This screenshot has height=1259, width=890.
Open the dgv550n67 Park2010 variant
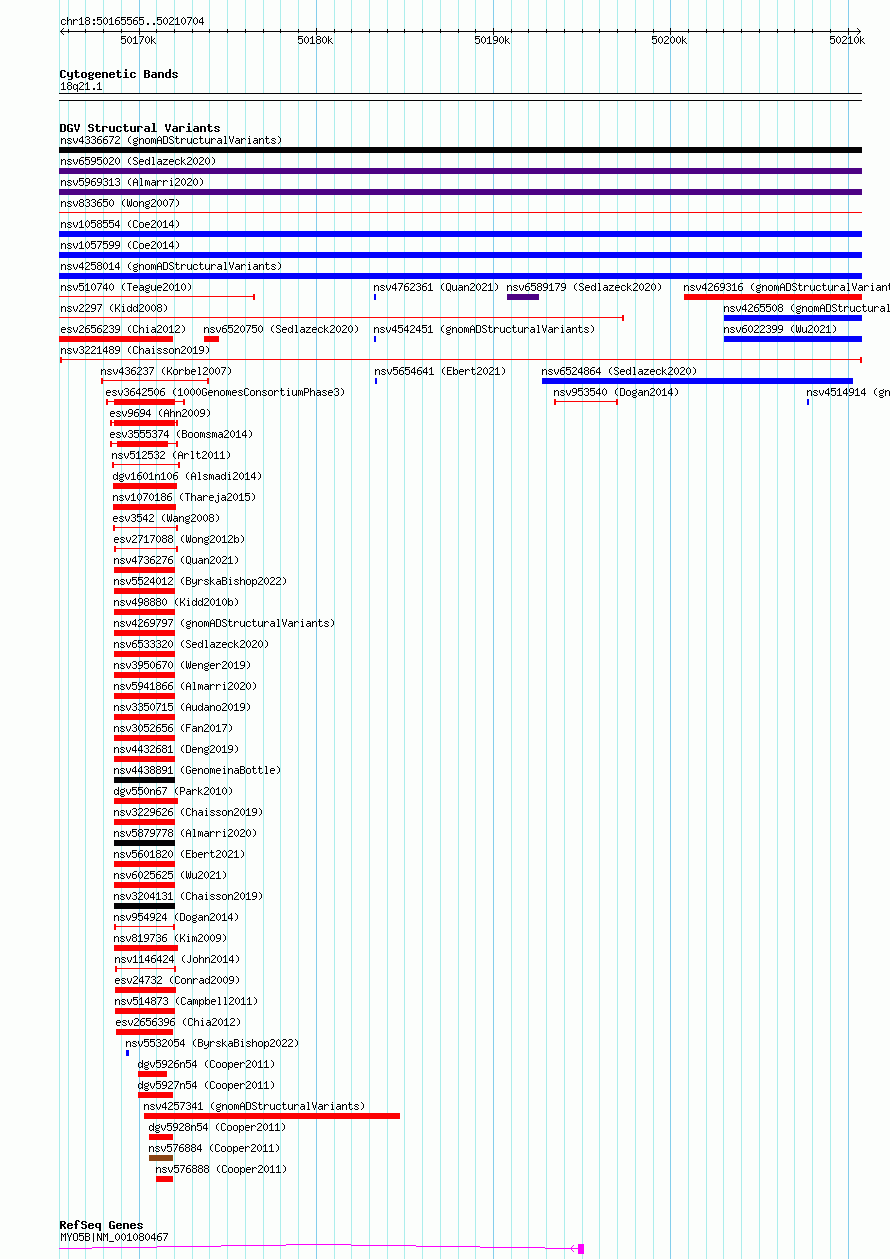[173, 791]
